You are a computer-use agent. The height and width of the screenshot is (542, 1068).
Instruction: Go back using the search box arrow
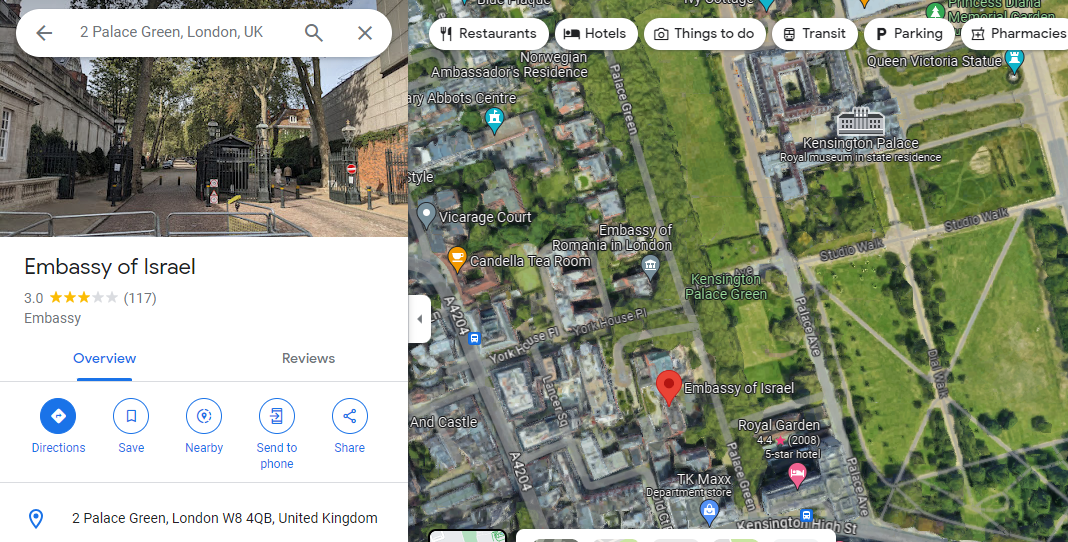(44, 33)
